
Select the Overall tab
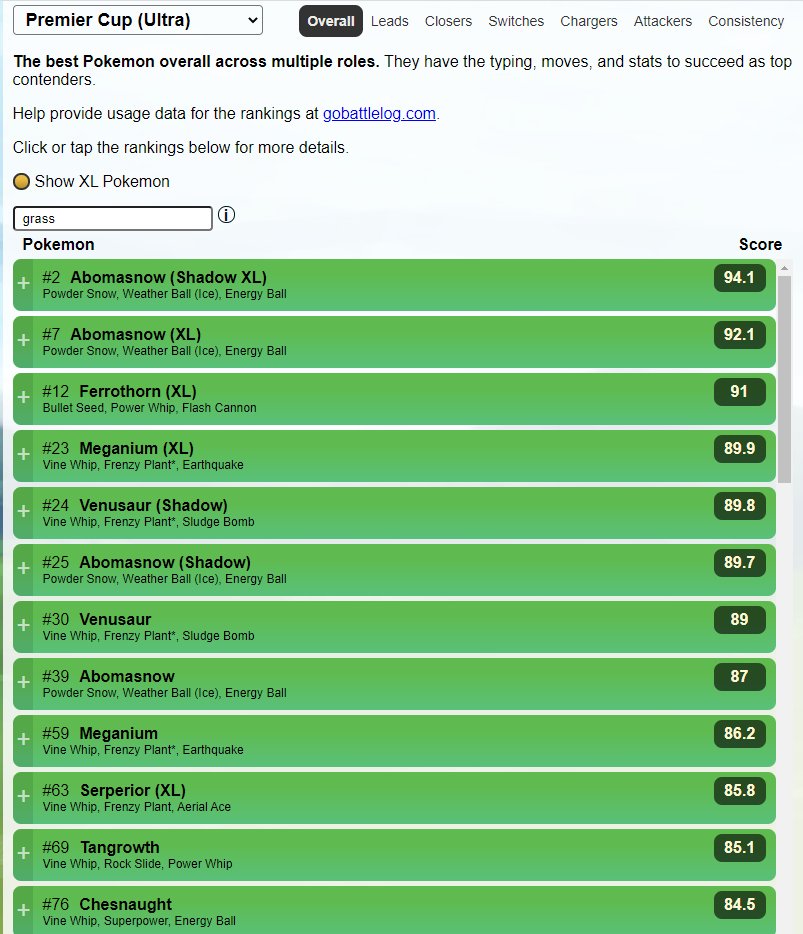331,21
